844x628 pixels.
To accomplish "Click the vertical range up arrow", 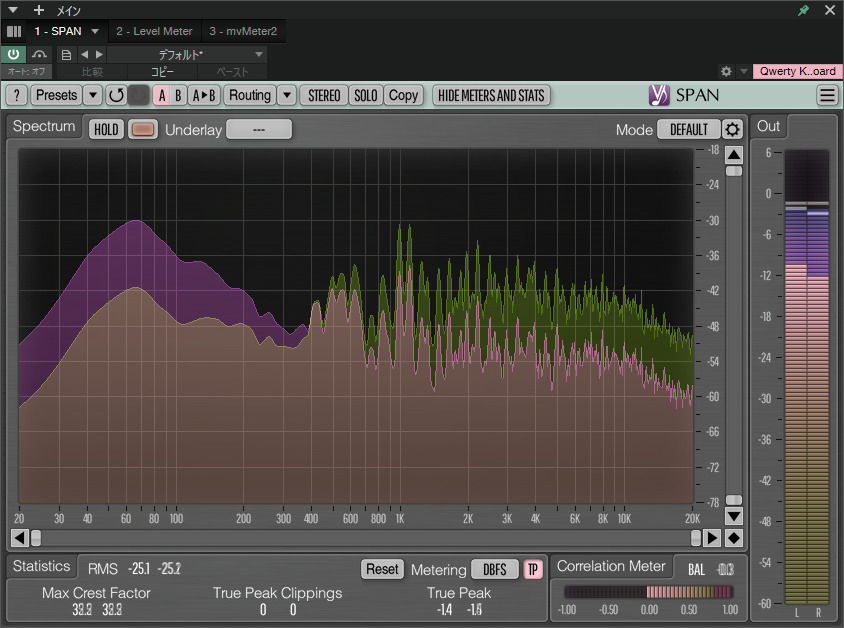I will point(734,154).
